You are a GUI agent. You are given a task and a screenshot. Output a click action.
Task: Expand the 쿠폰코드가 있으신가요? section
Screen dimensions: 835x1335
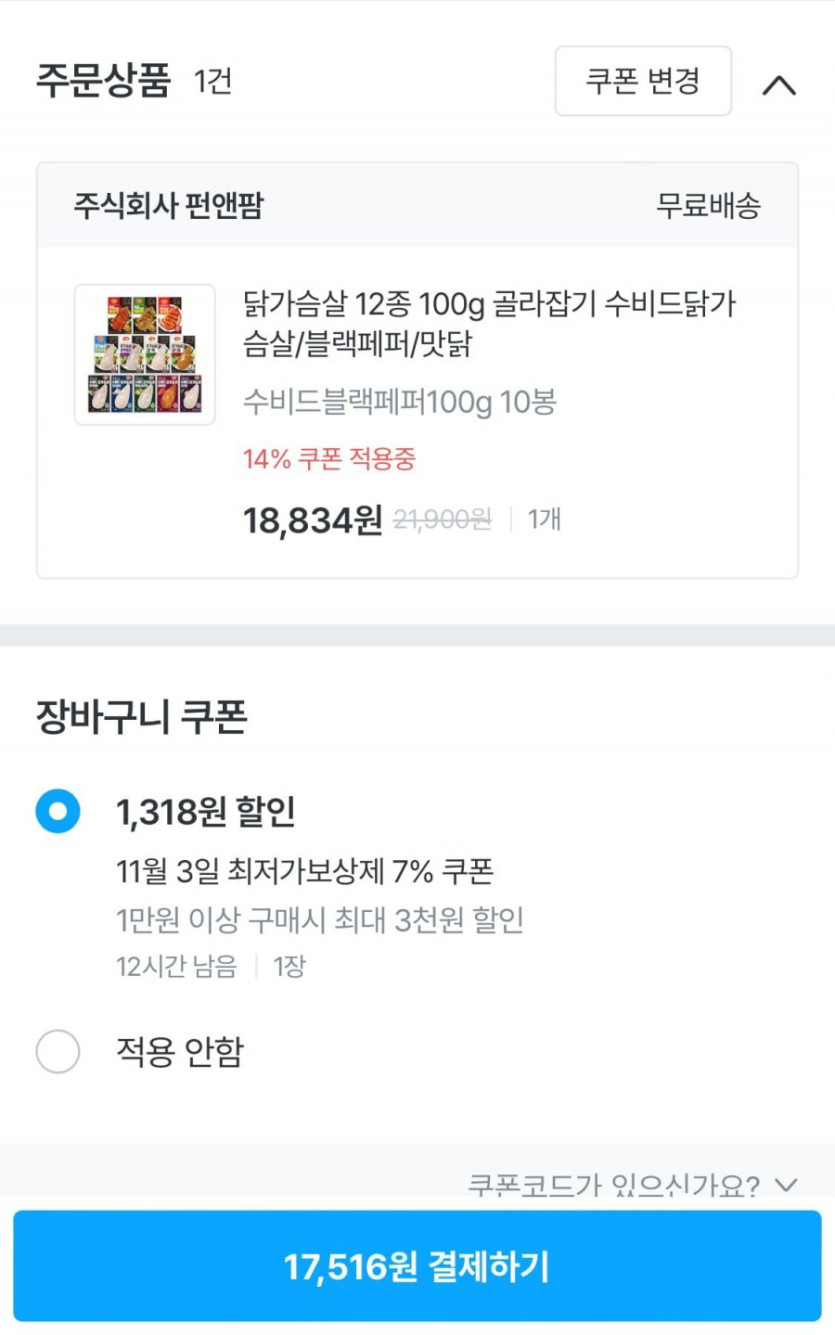613,1186
